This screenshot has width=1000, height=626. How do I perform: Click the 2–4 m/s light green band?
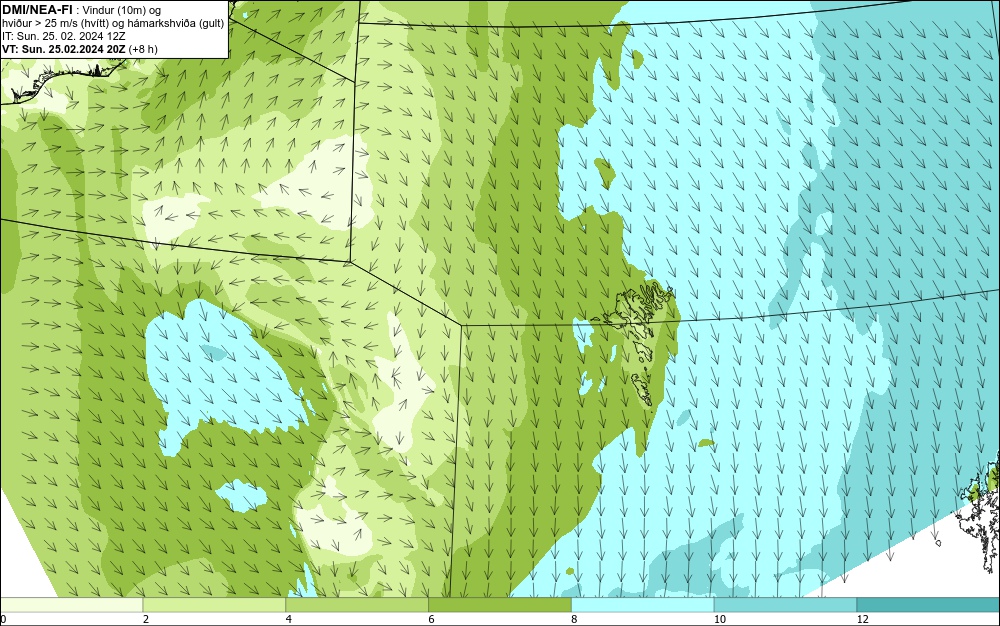214,604
